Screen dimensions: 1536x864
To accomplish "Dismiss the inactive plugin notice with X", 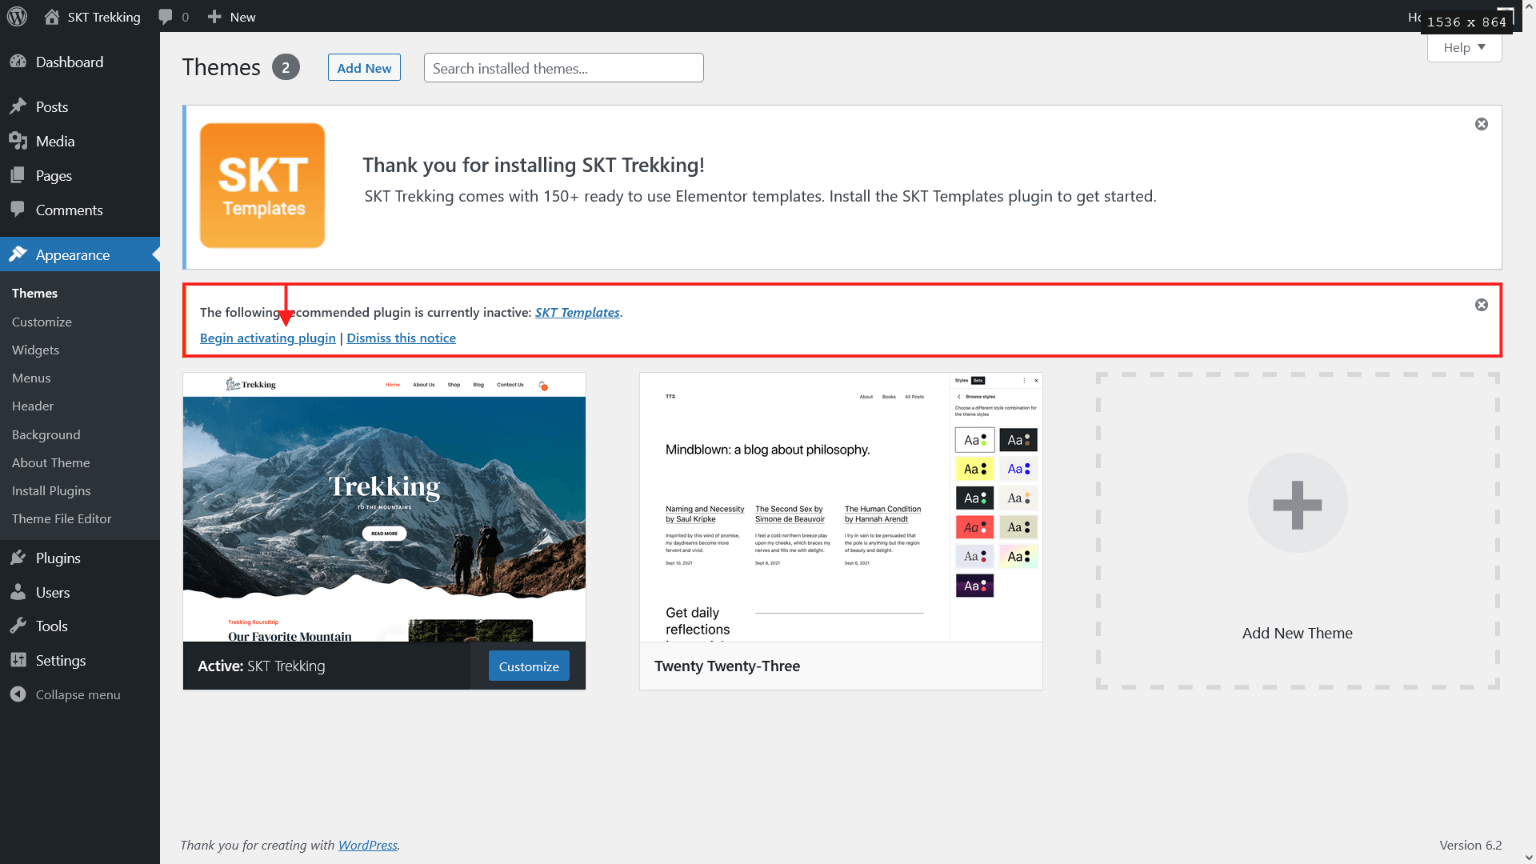I will [x=1481, y=305].
